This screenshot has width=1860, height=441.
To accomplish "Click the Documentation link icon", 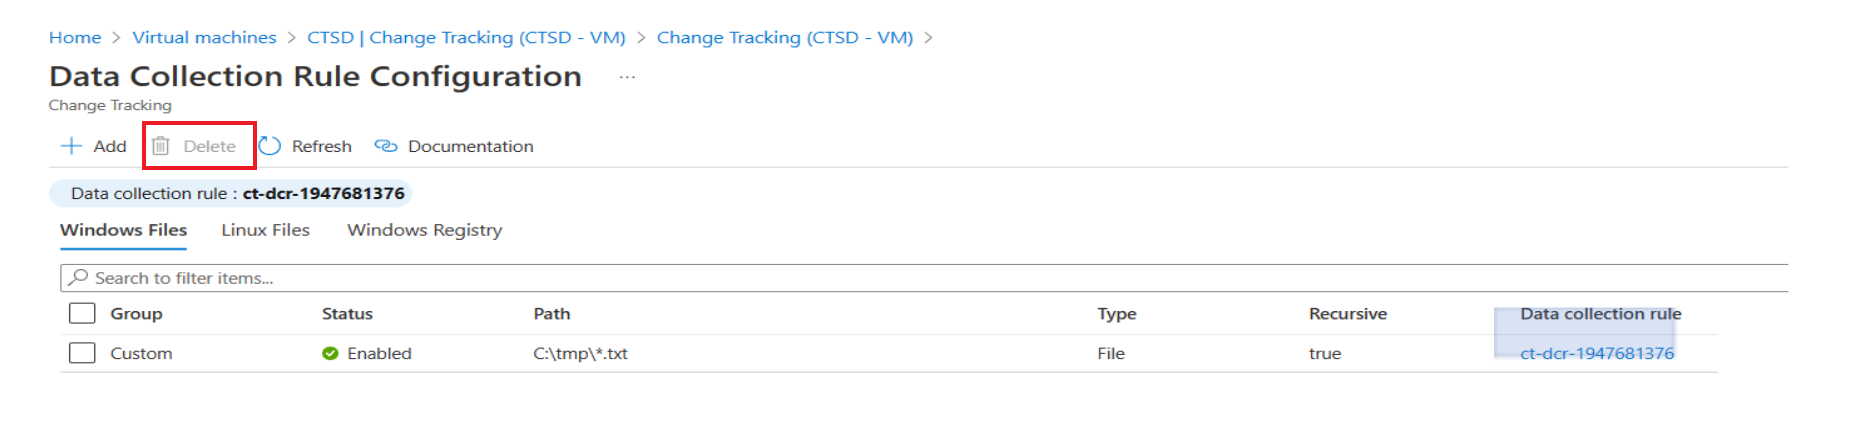I will click(x=386, y=146).
